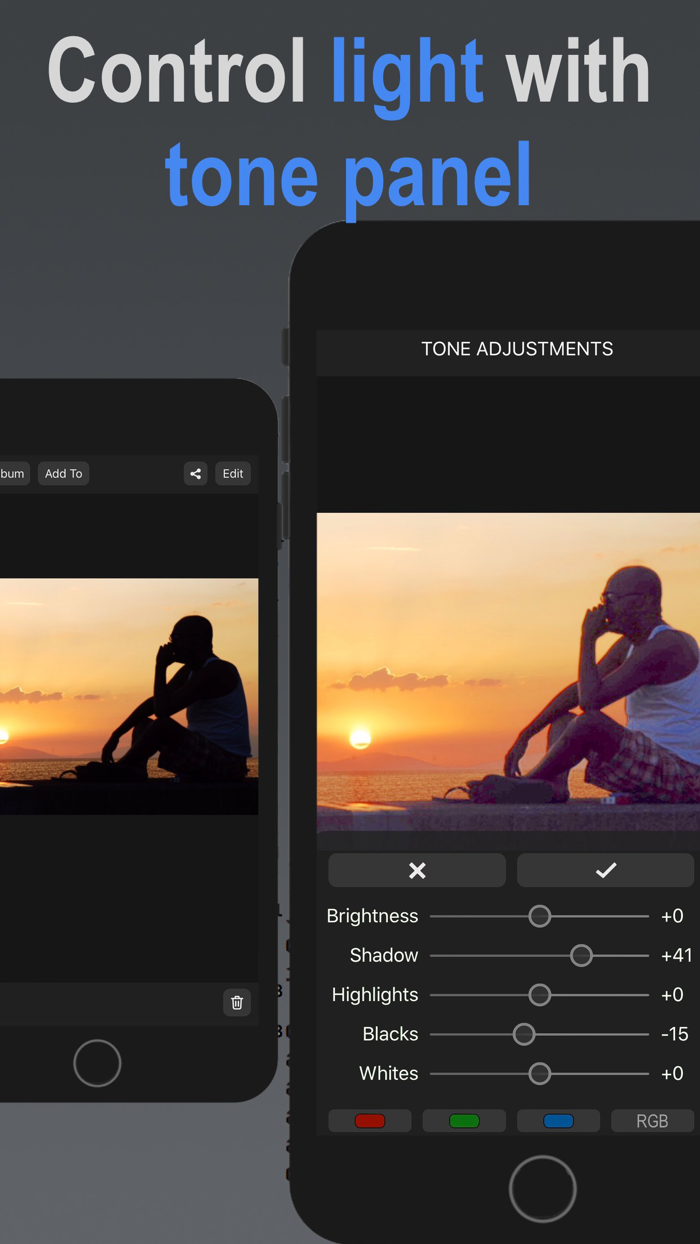Confirm tone adjustments with the checkmark button

click(605, 871)
